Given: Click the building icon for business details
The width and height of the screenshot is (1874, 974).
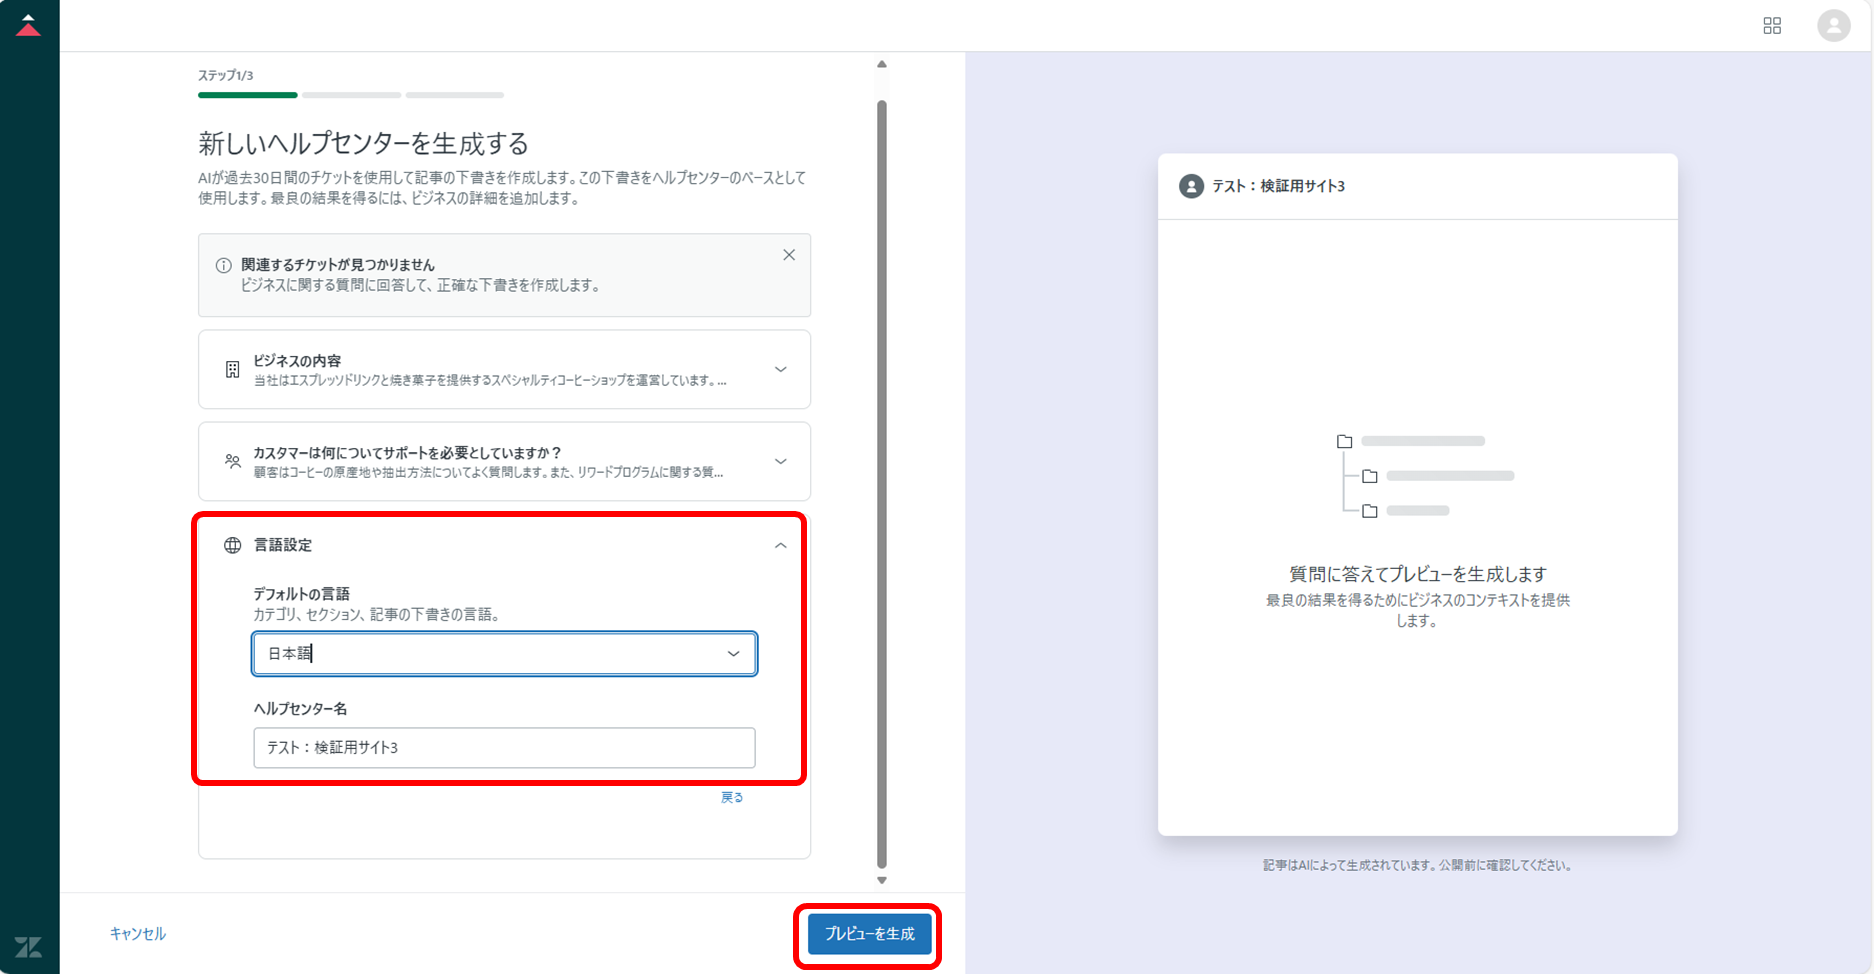Looking at the screenshot, I should (x=232, y=370).
